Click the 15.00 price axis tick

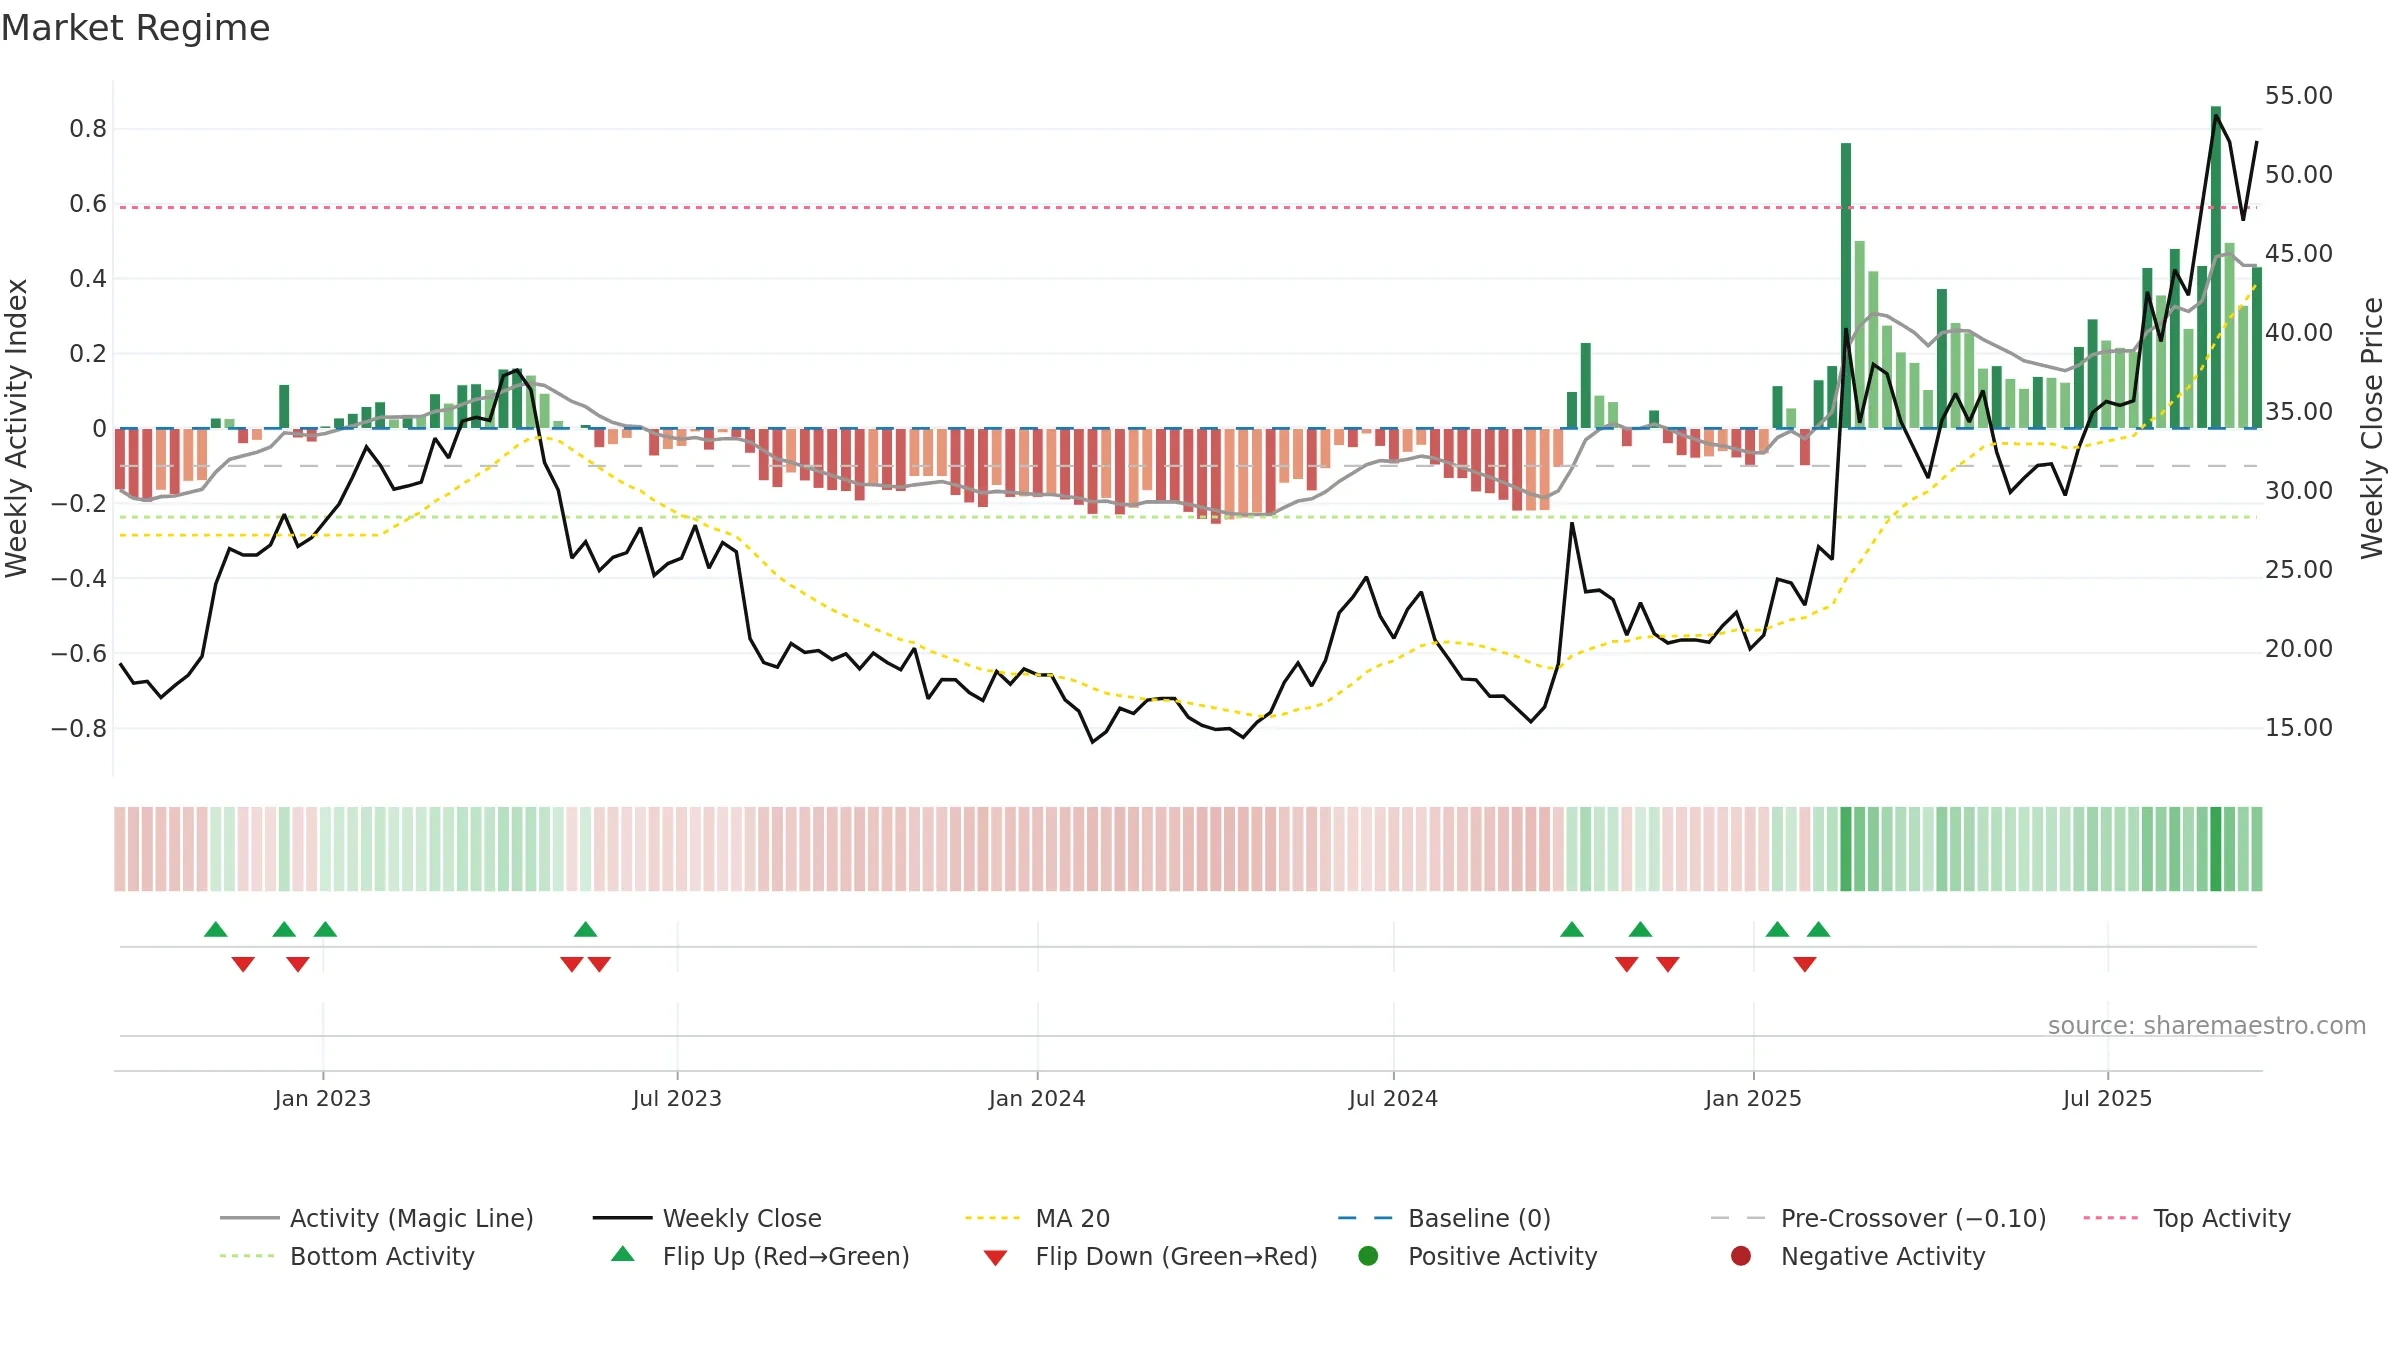[2298, 728]
